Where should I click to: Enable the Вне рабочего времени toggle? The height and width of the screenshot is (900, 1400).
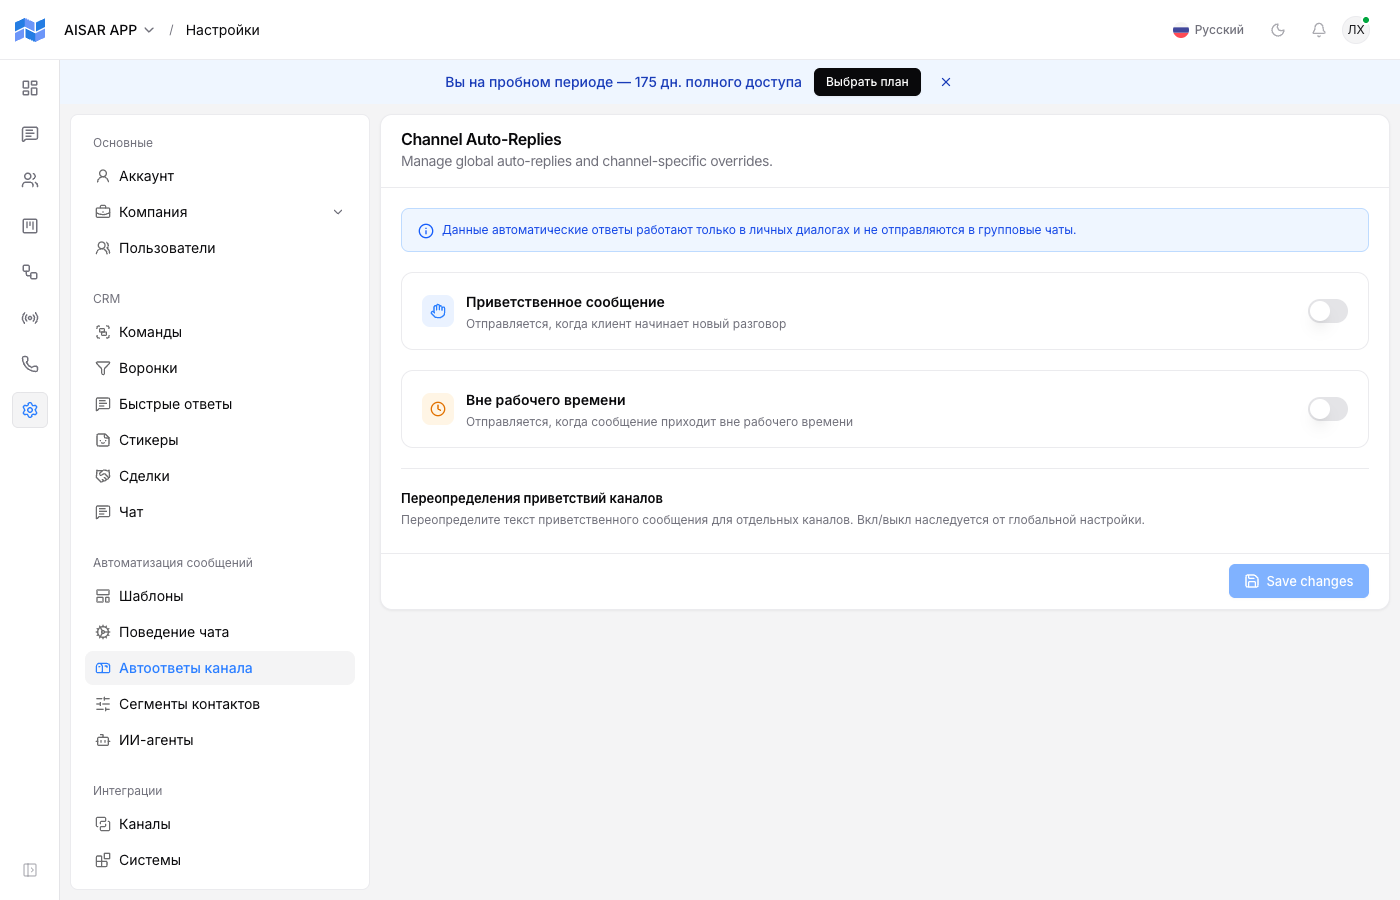[1328, 409]
